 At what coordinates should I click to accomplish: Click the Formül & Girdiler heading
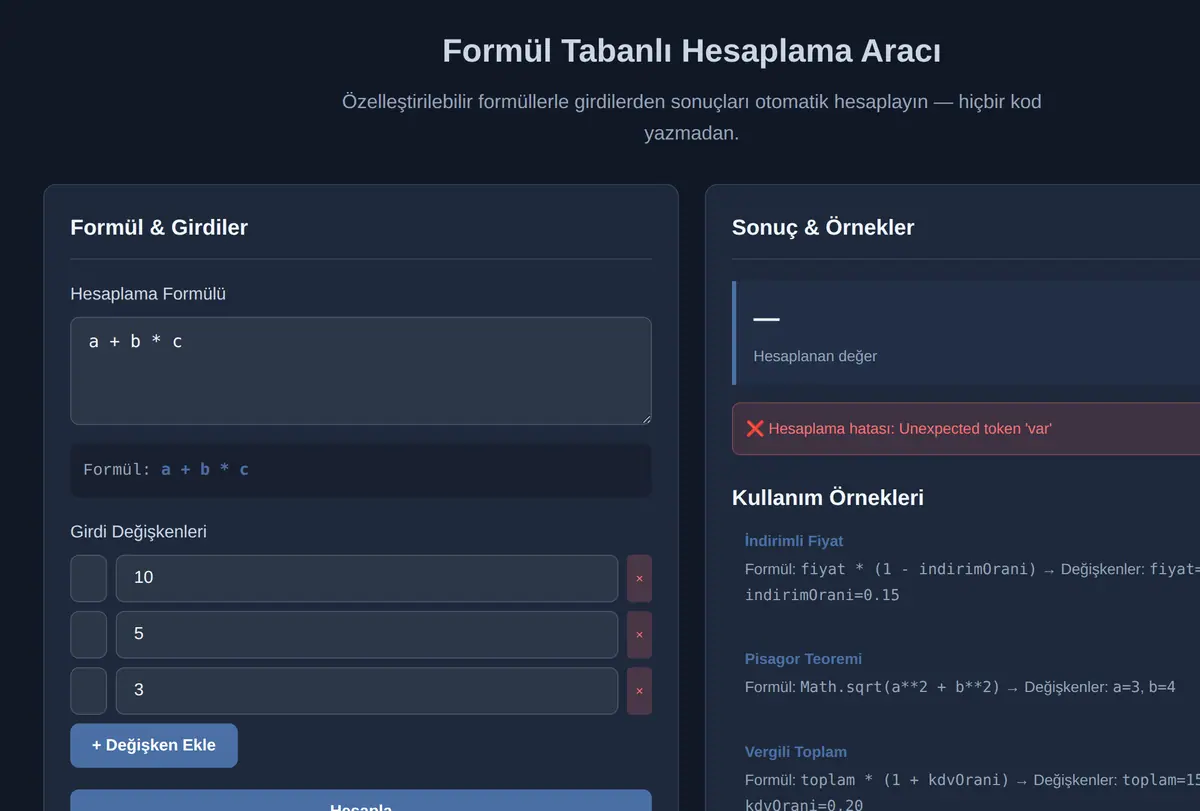(159, 227)
